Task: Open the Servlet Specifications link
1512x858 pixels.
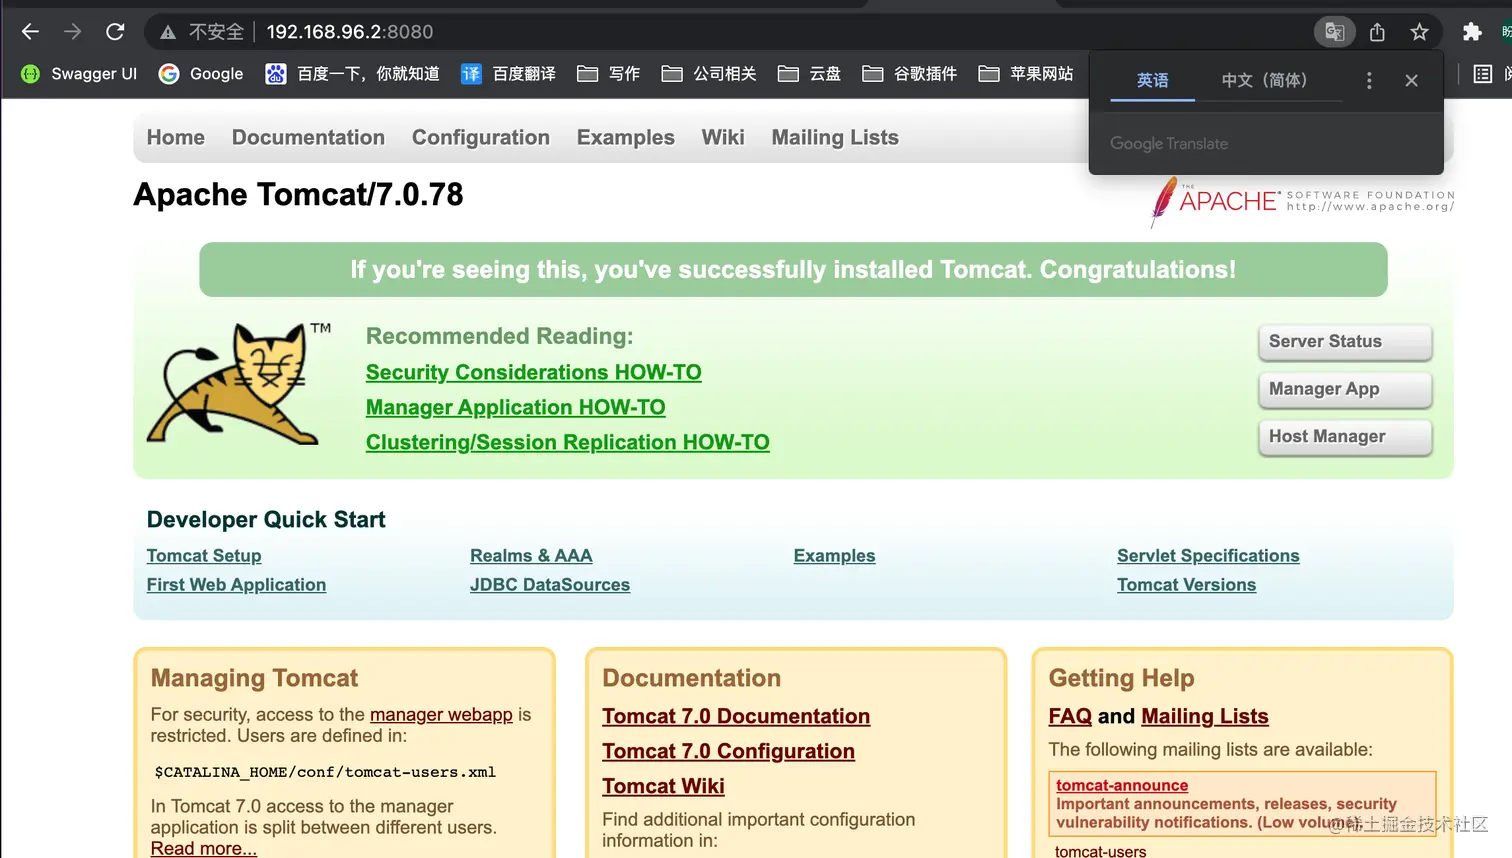Action: [x=1208, y=556]
